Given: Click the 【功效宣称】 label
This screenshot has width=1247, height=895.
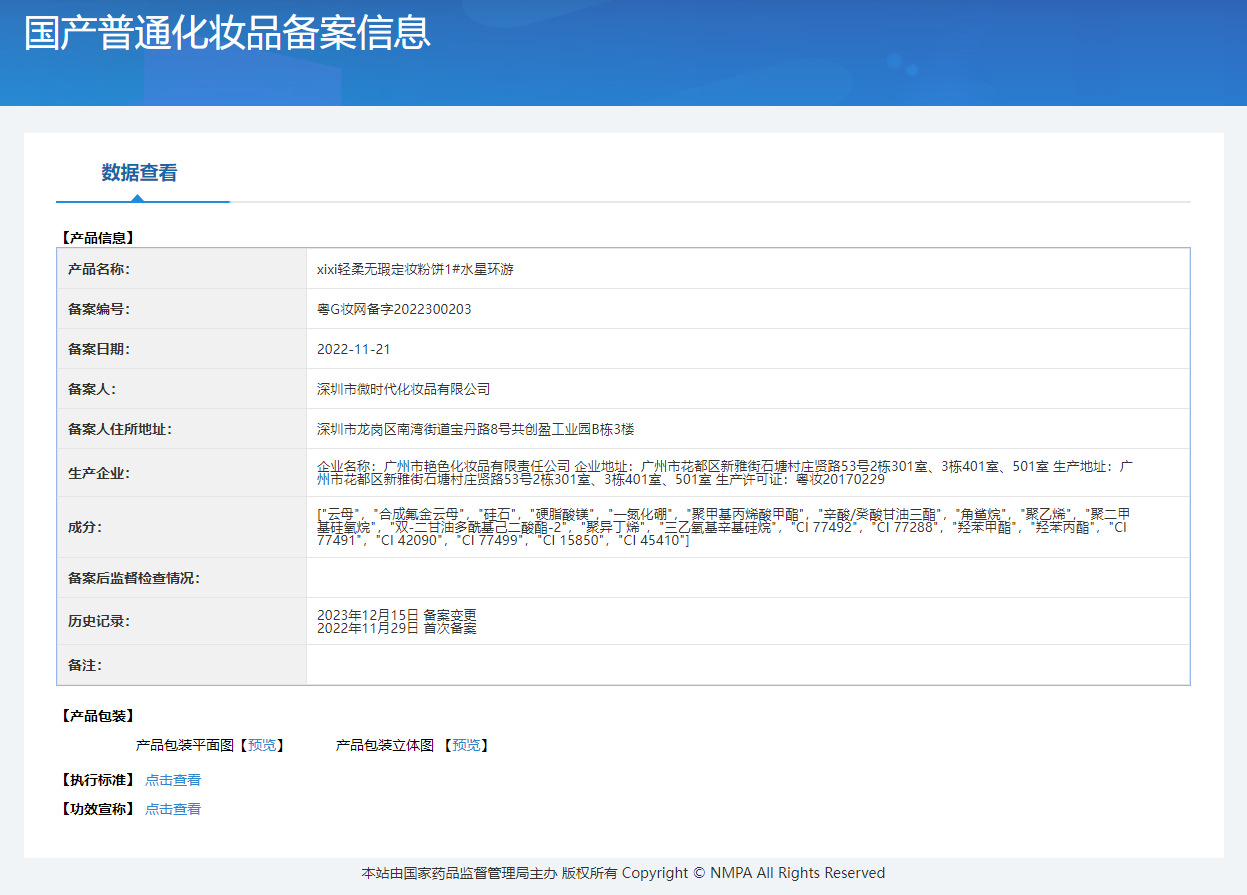Looking at the screenshot, I should pos(97,809).
